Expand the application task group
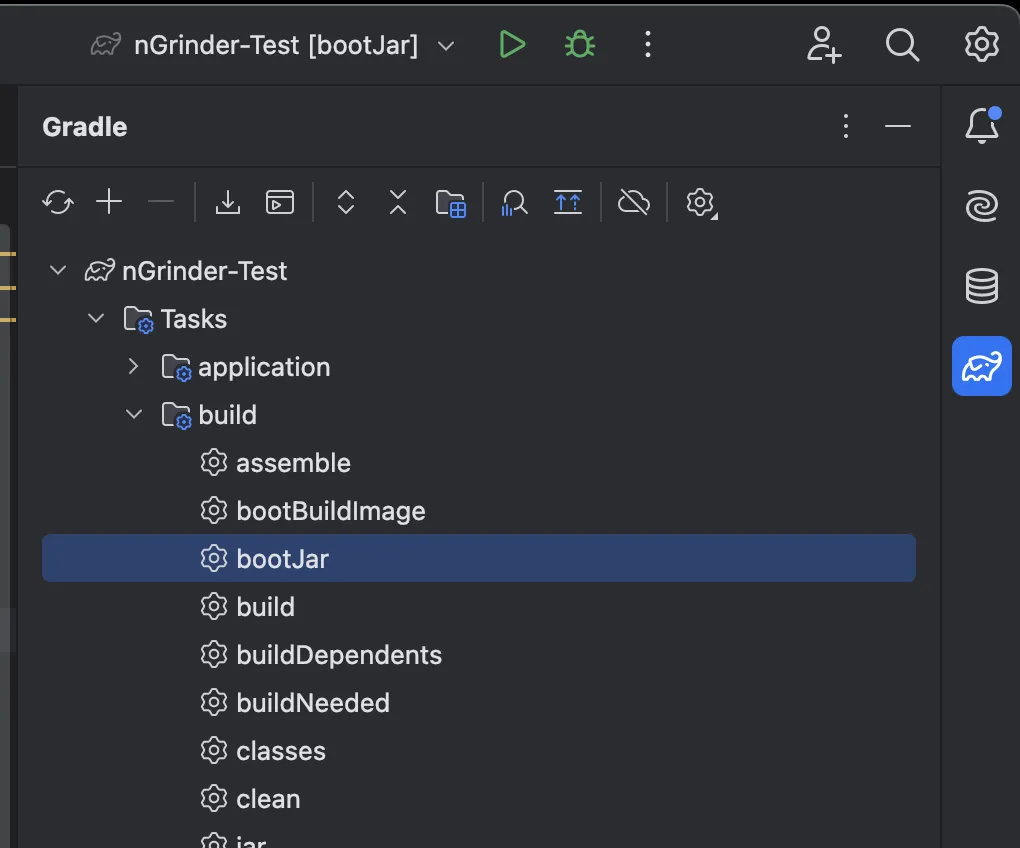Viewport: 1020px width, 848px height. [133, 366]
